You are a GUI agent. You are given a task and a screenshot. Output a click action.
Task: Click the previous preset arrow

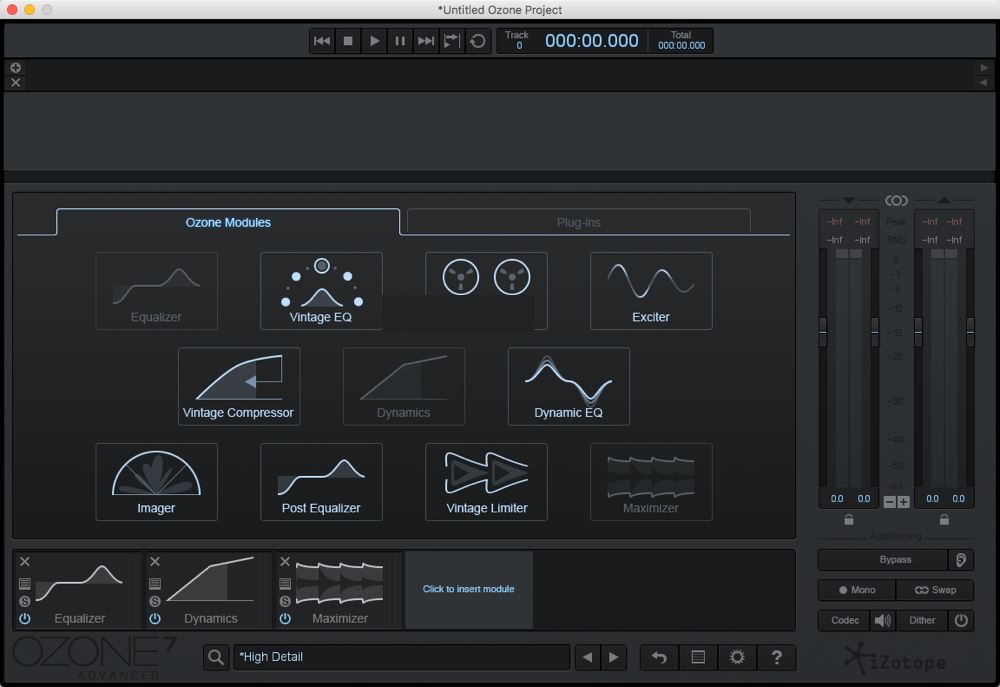(x=587, y=657)
